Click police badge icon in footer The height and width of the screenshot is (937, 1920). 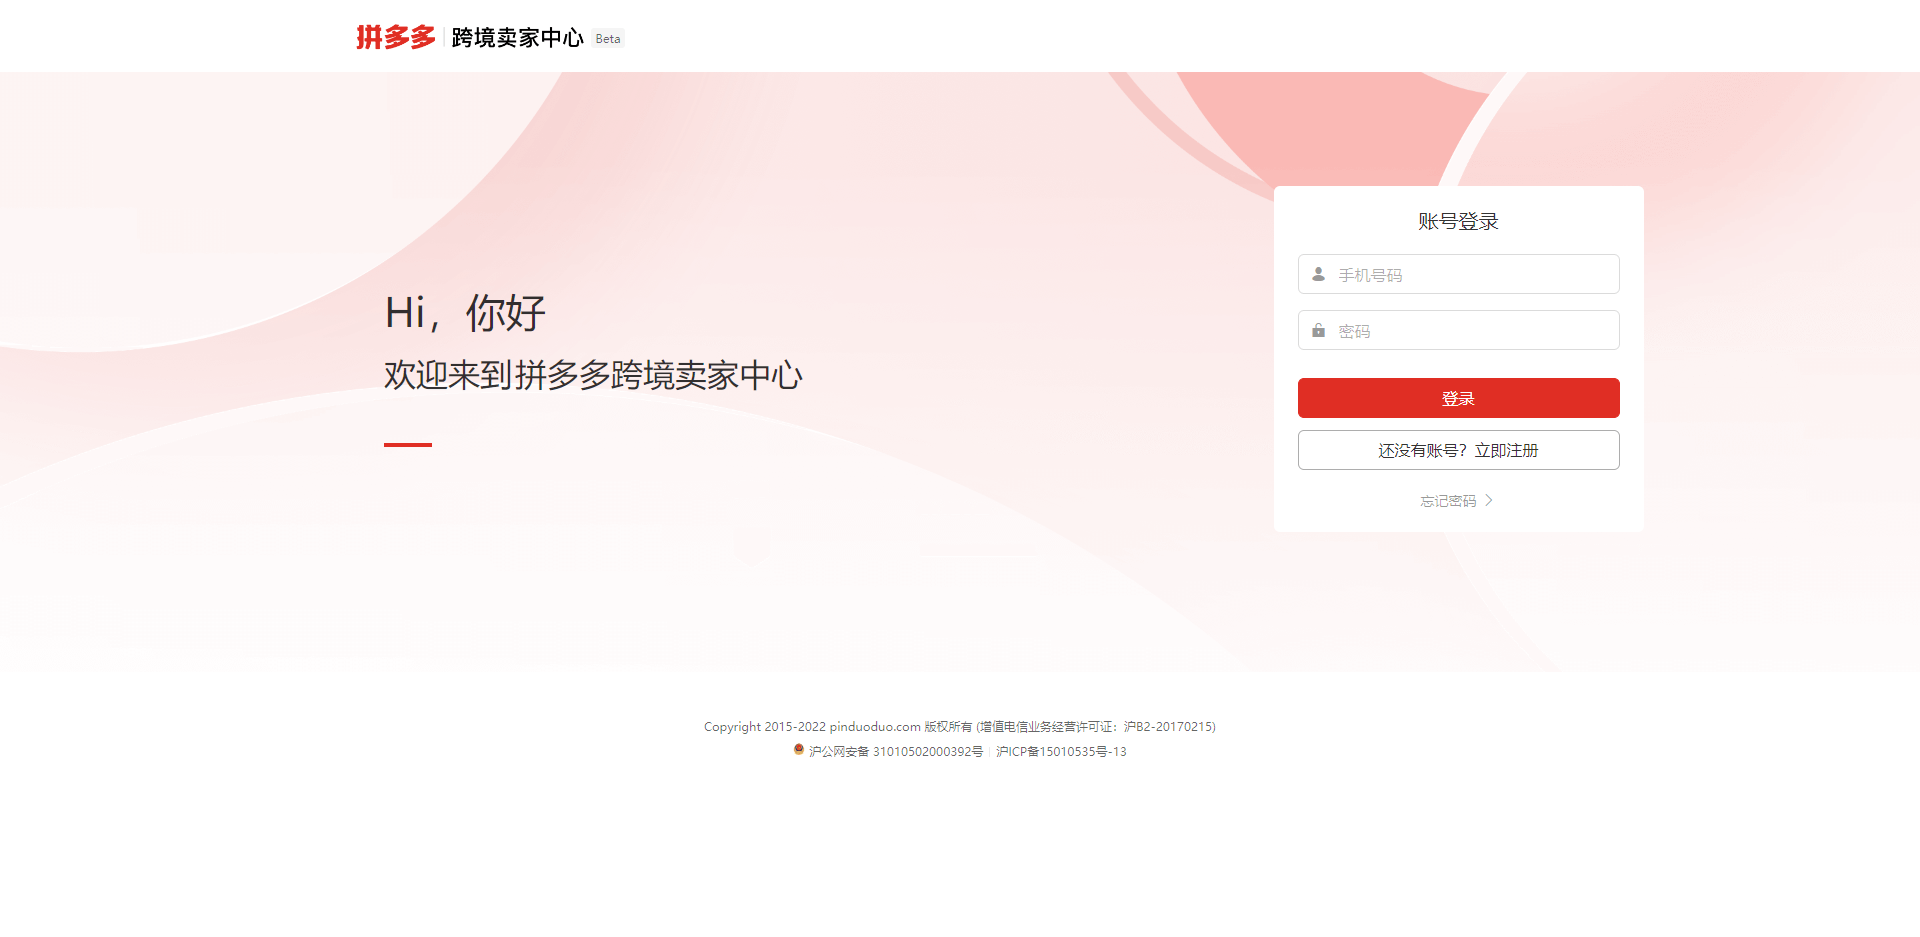799,750
